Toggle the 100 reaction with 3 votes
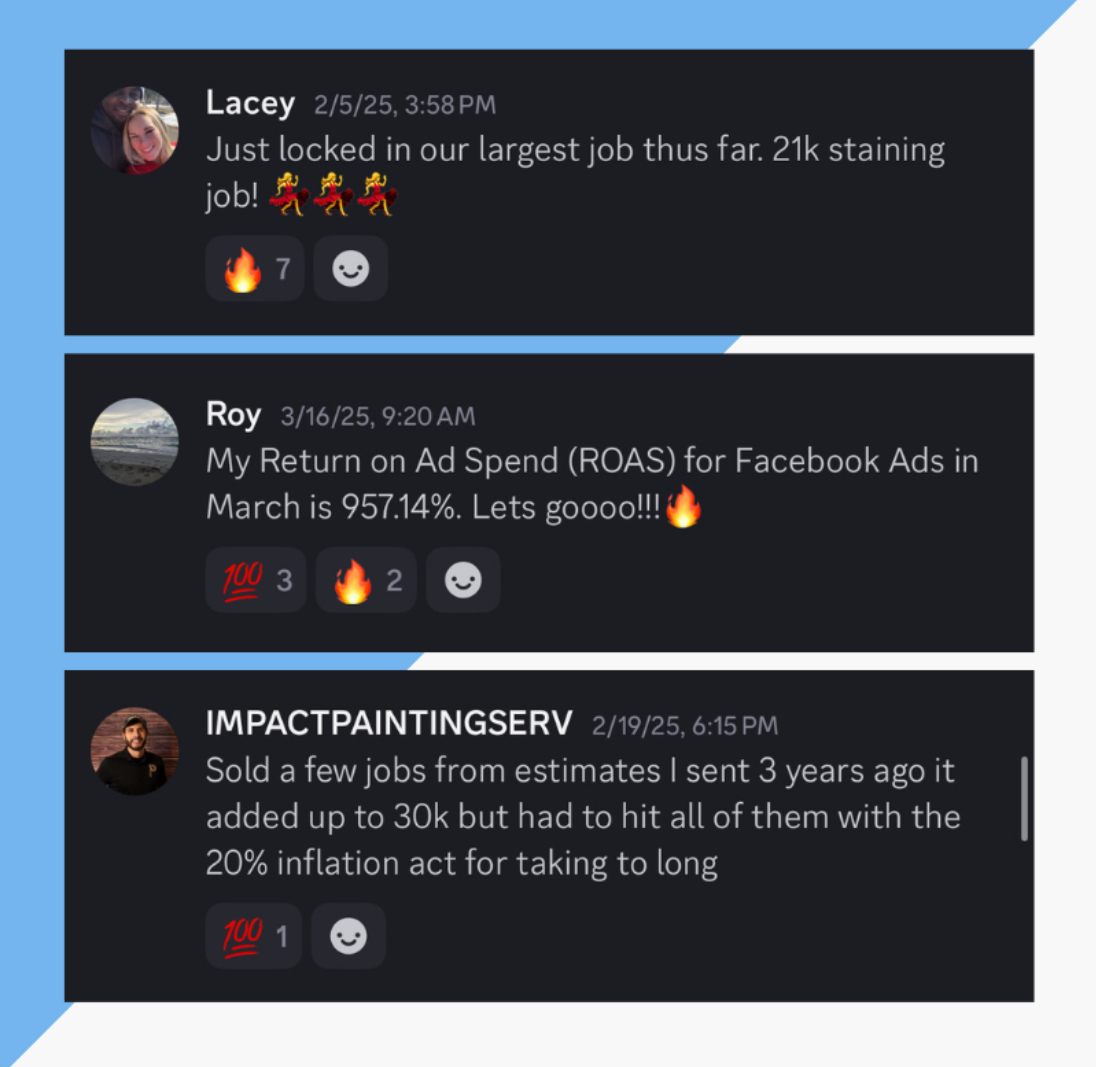This screenshot has height=1067, width=1096. click(x=256, y=580)
